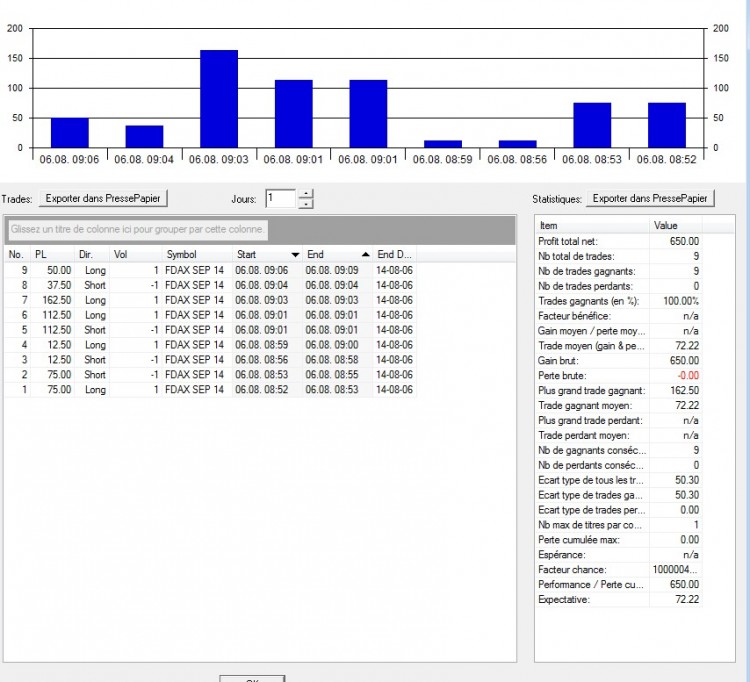Click the Value column header in statistics
This screenshot has width=750, height=682.
(675, 225)
